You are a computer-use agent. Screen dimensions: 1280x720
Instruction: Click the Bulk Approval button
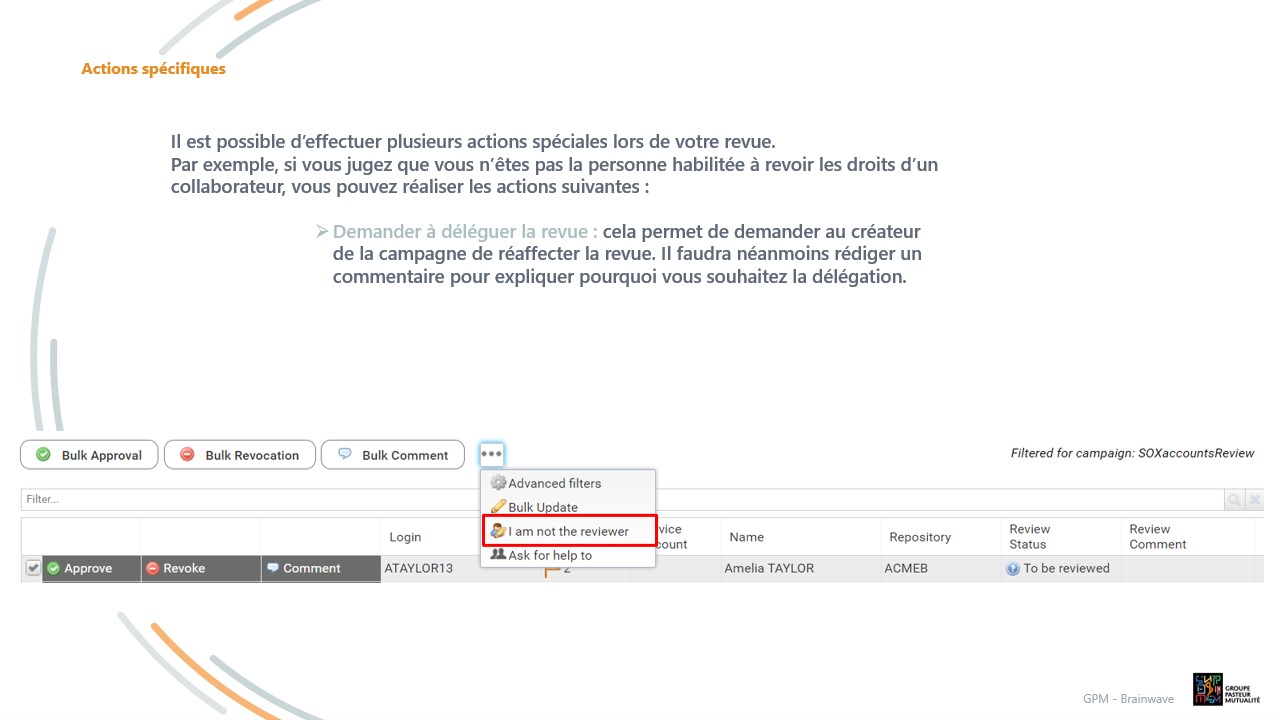[x=89, y=455]
